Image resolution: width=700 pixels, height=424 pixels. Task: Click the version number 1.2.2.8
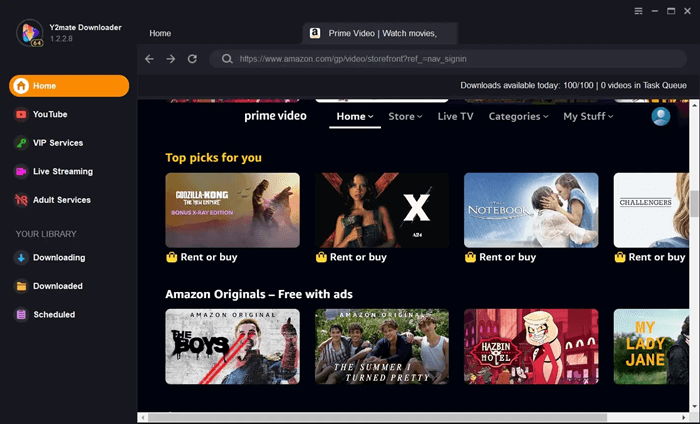coord(61,39)
